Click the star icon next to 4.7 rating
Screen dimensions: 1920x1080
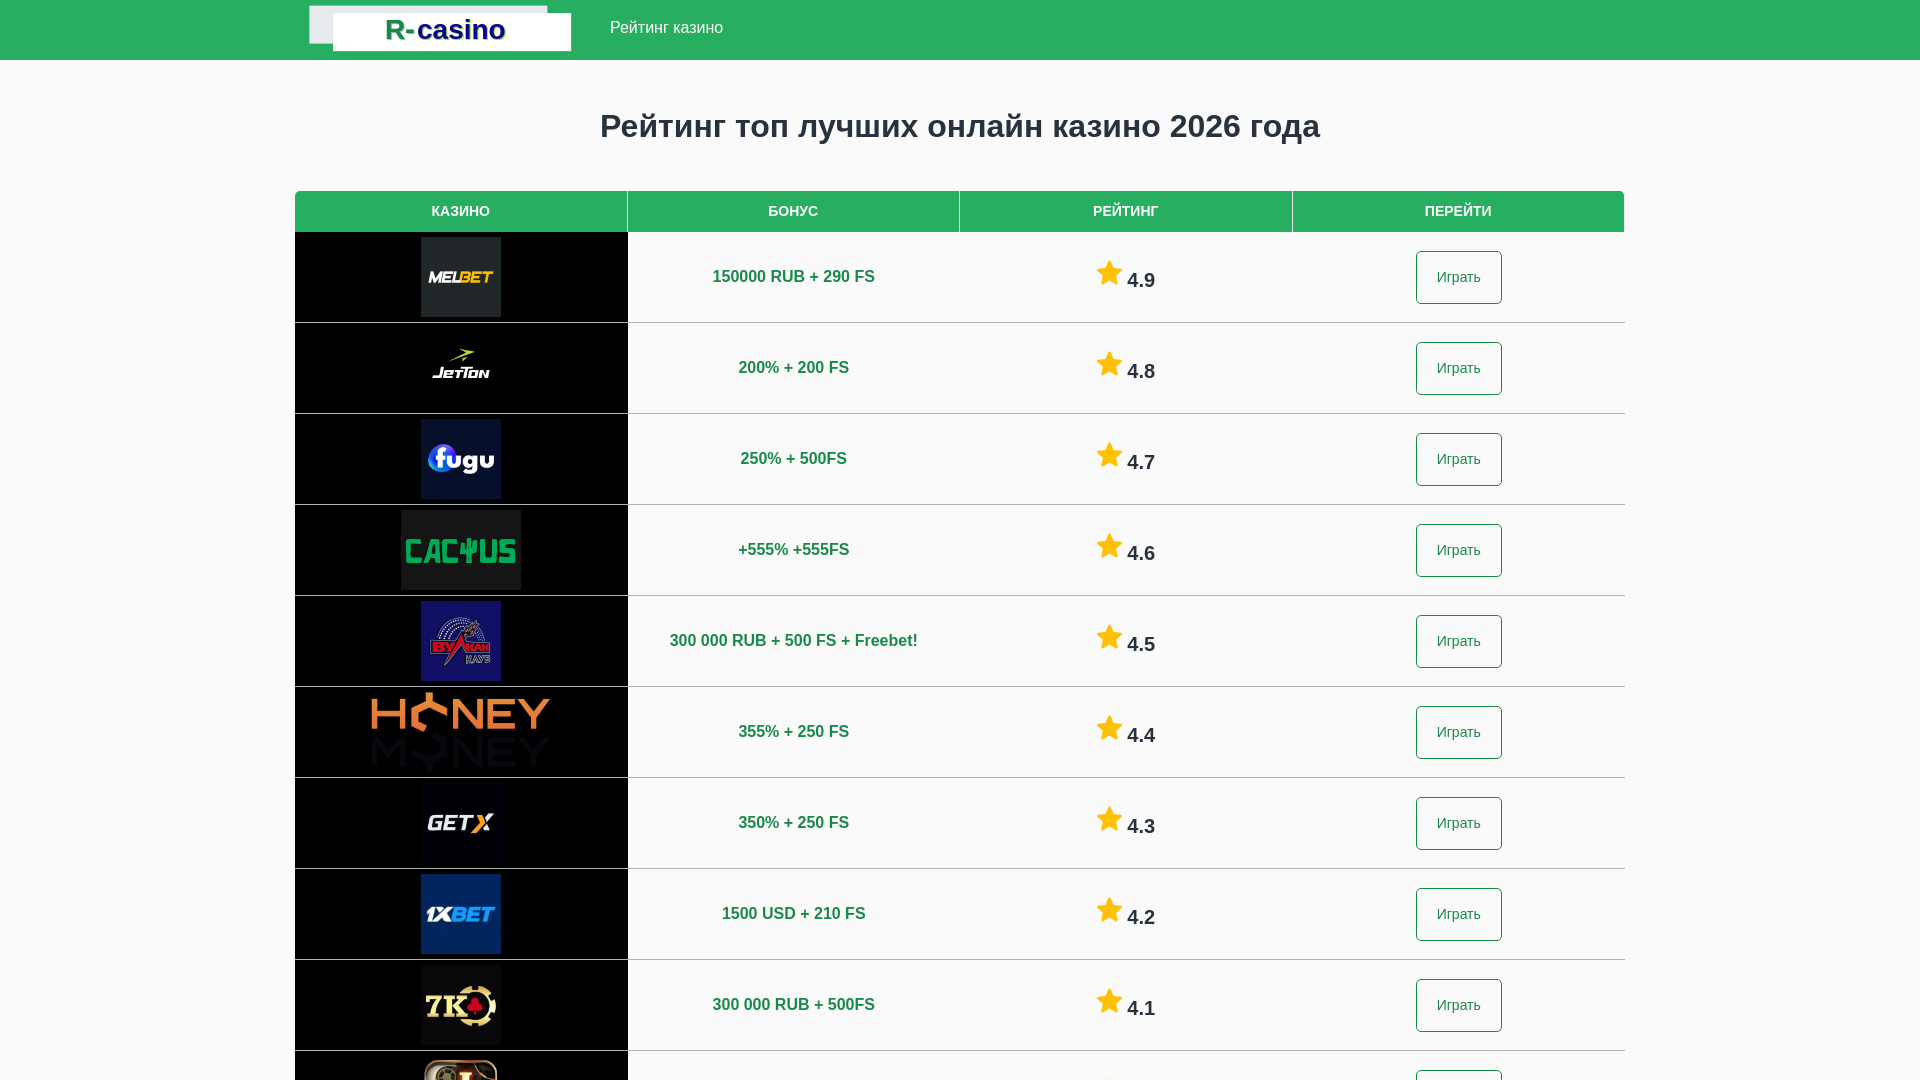point(1109,455)
